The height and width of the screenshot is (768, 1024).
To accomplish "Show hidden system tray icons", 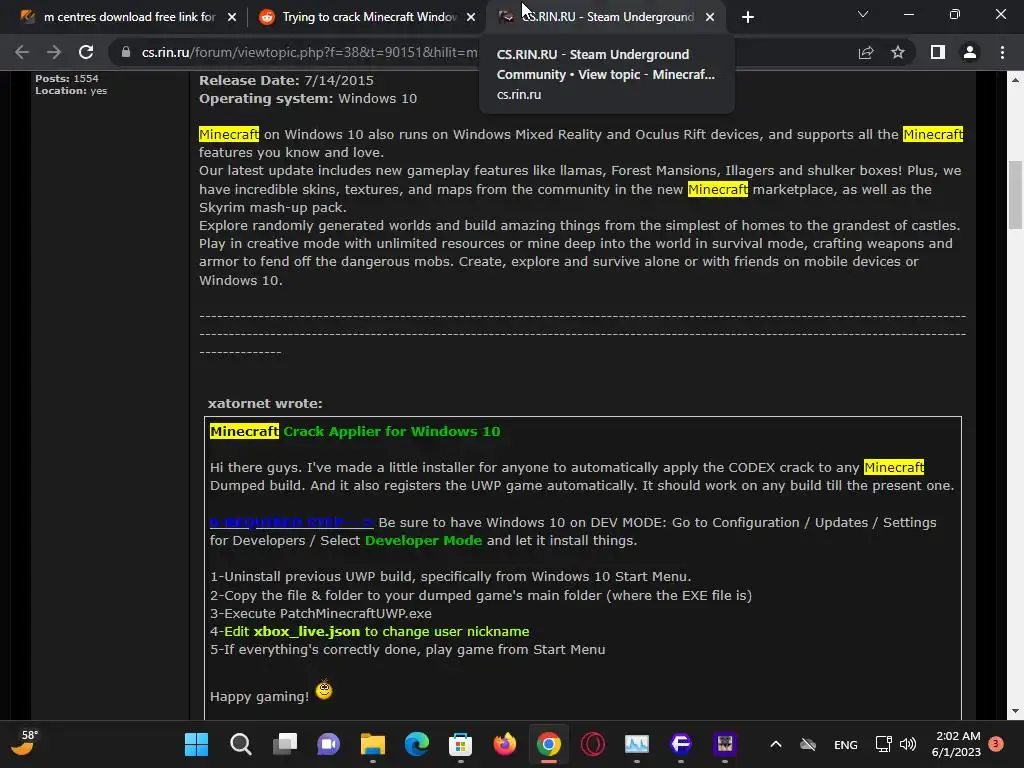I will pyautogui.click(x=776, y=744).
